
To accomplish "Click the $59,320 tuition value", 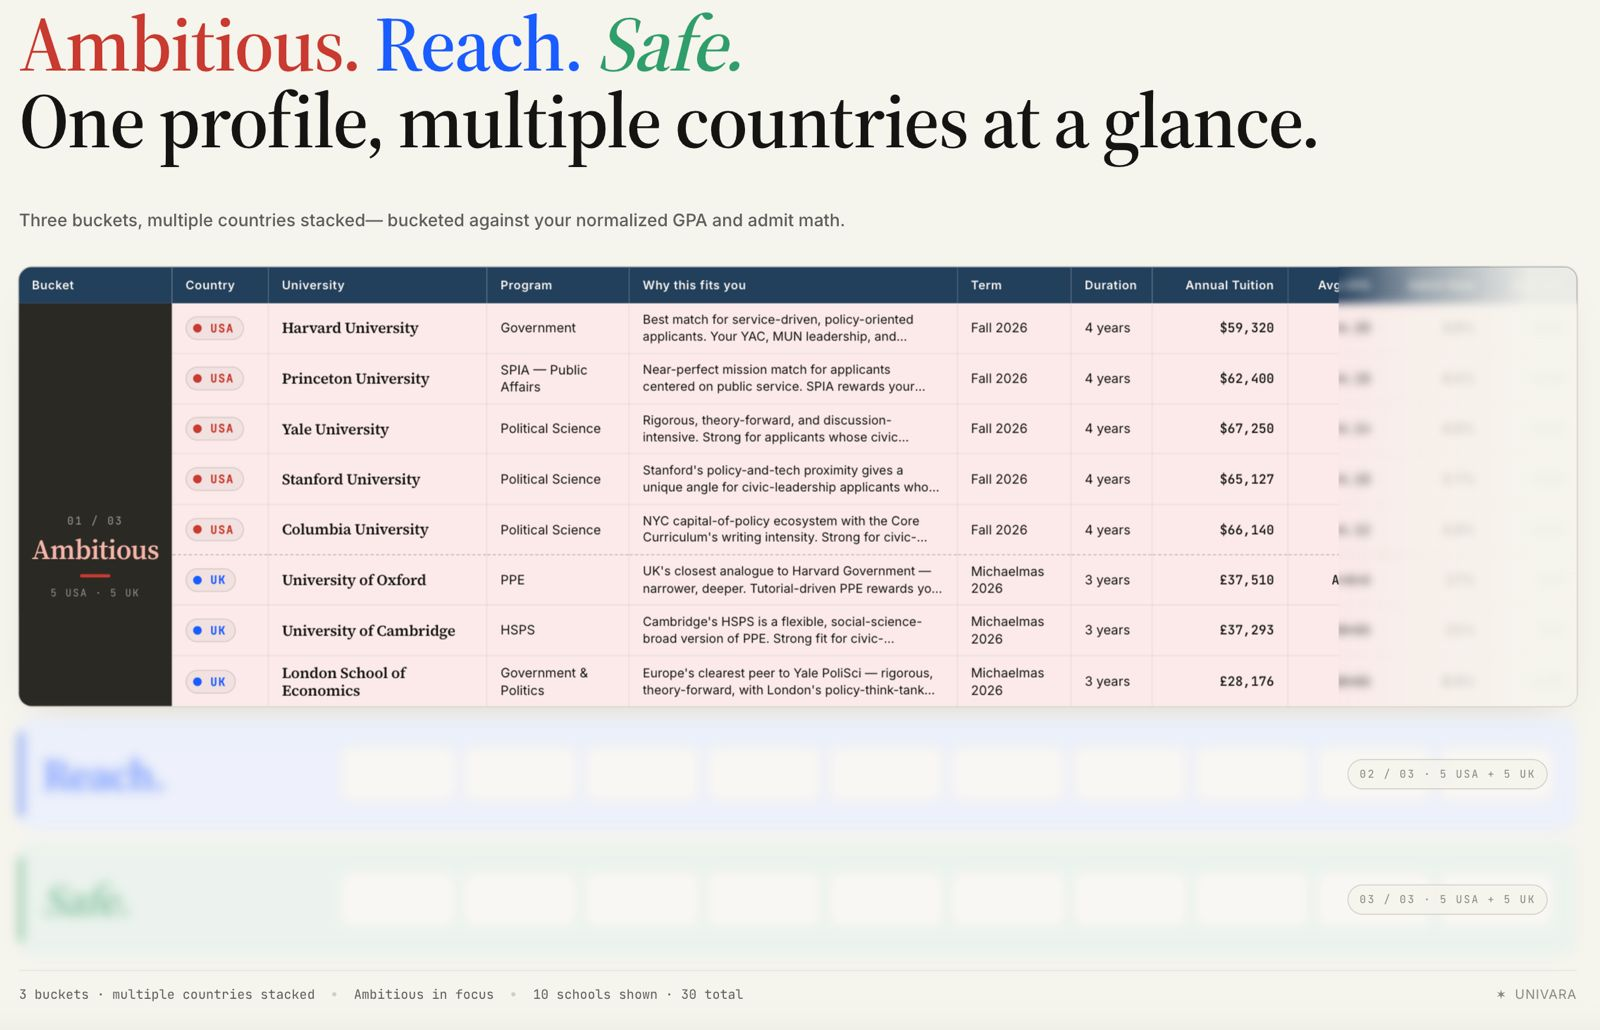I will click(1246, 328).
